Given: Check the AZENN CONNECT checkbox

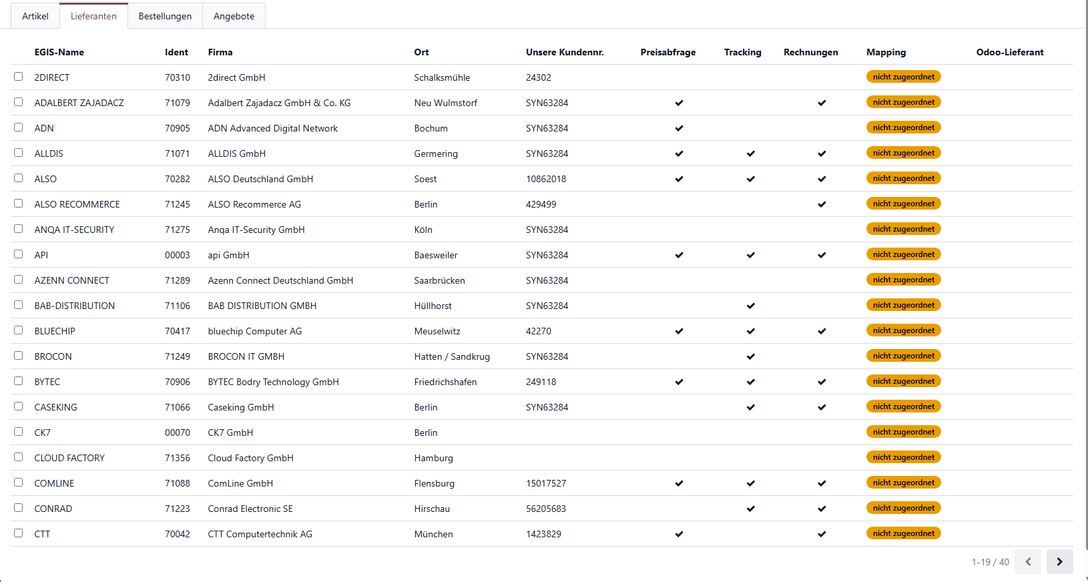Looking at the screenshot, I should 19,280.
